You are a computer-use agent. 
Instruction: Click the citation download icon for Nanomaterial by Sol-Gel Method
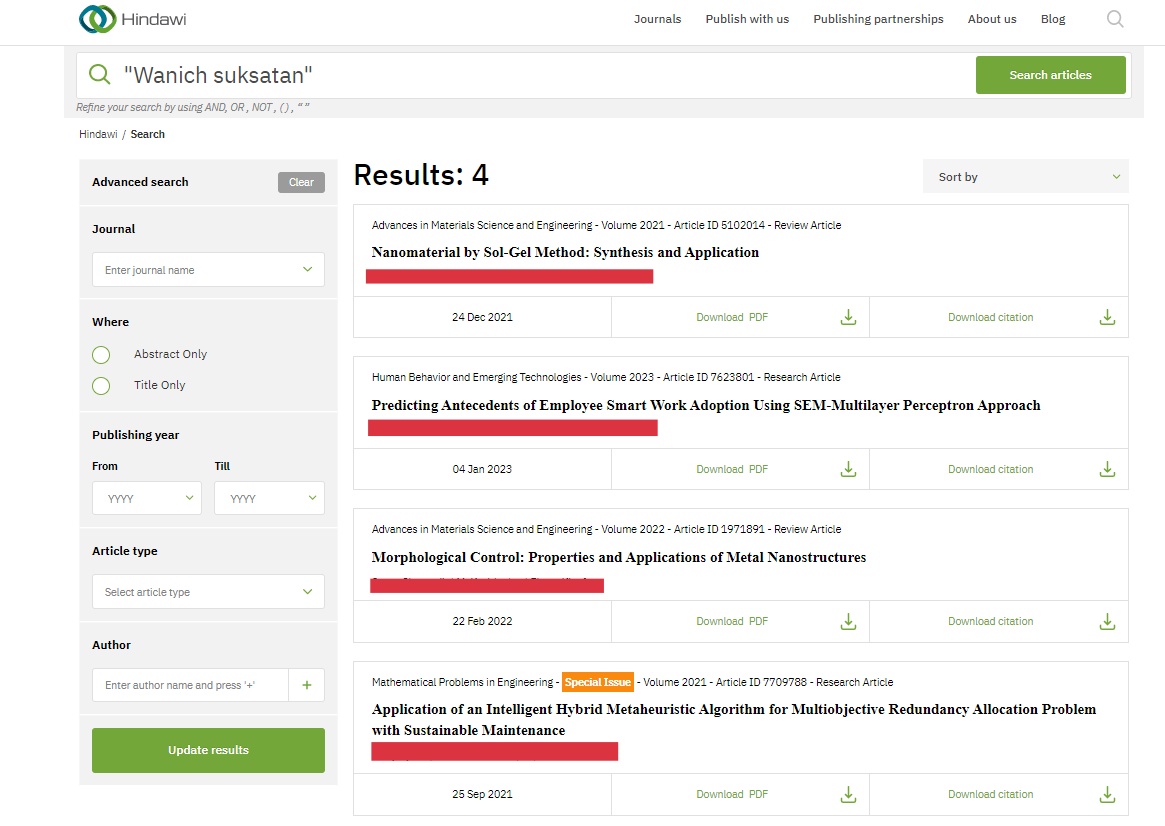point(1107,317)
